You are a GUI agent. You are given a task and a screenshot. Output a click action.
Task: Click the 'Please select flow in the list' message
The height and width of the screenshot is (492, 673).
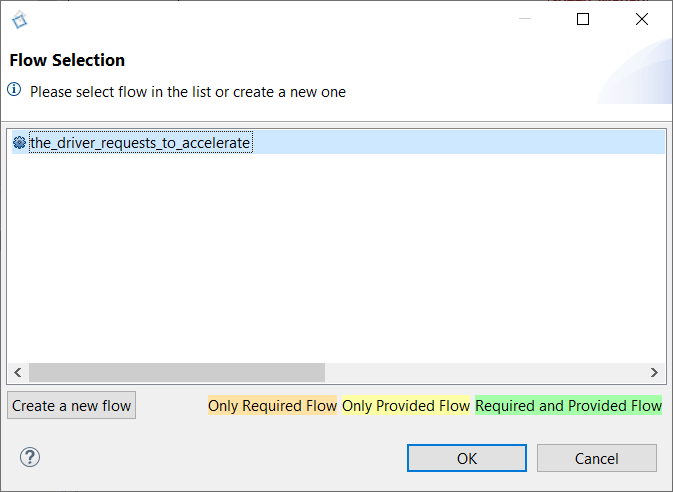click(188, 92)
